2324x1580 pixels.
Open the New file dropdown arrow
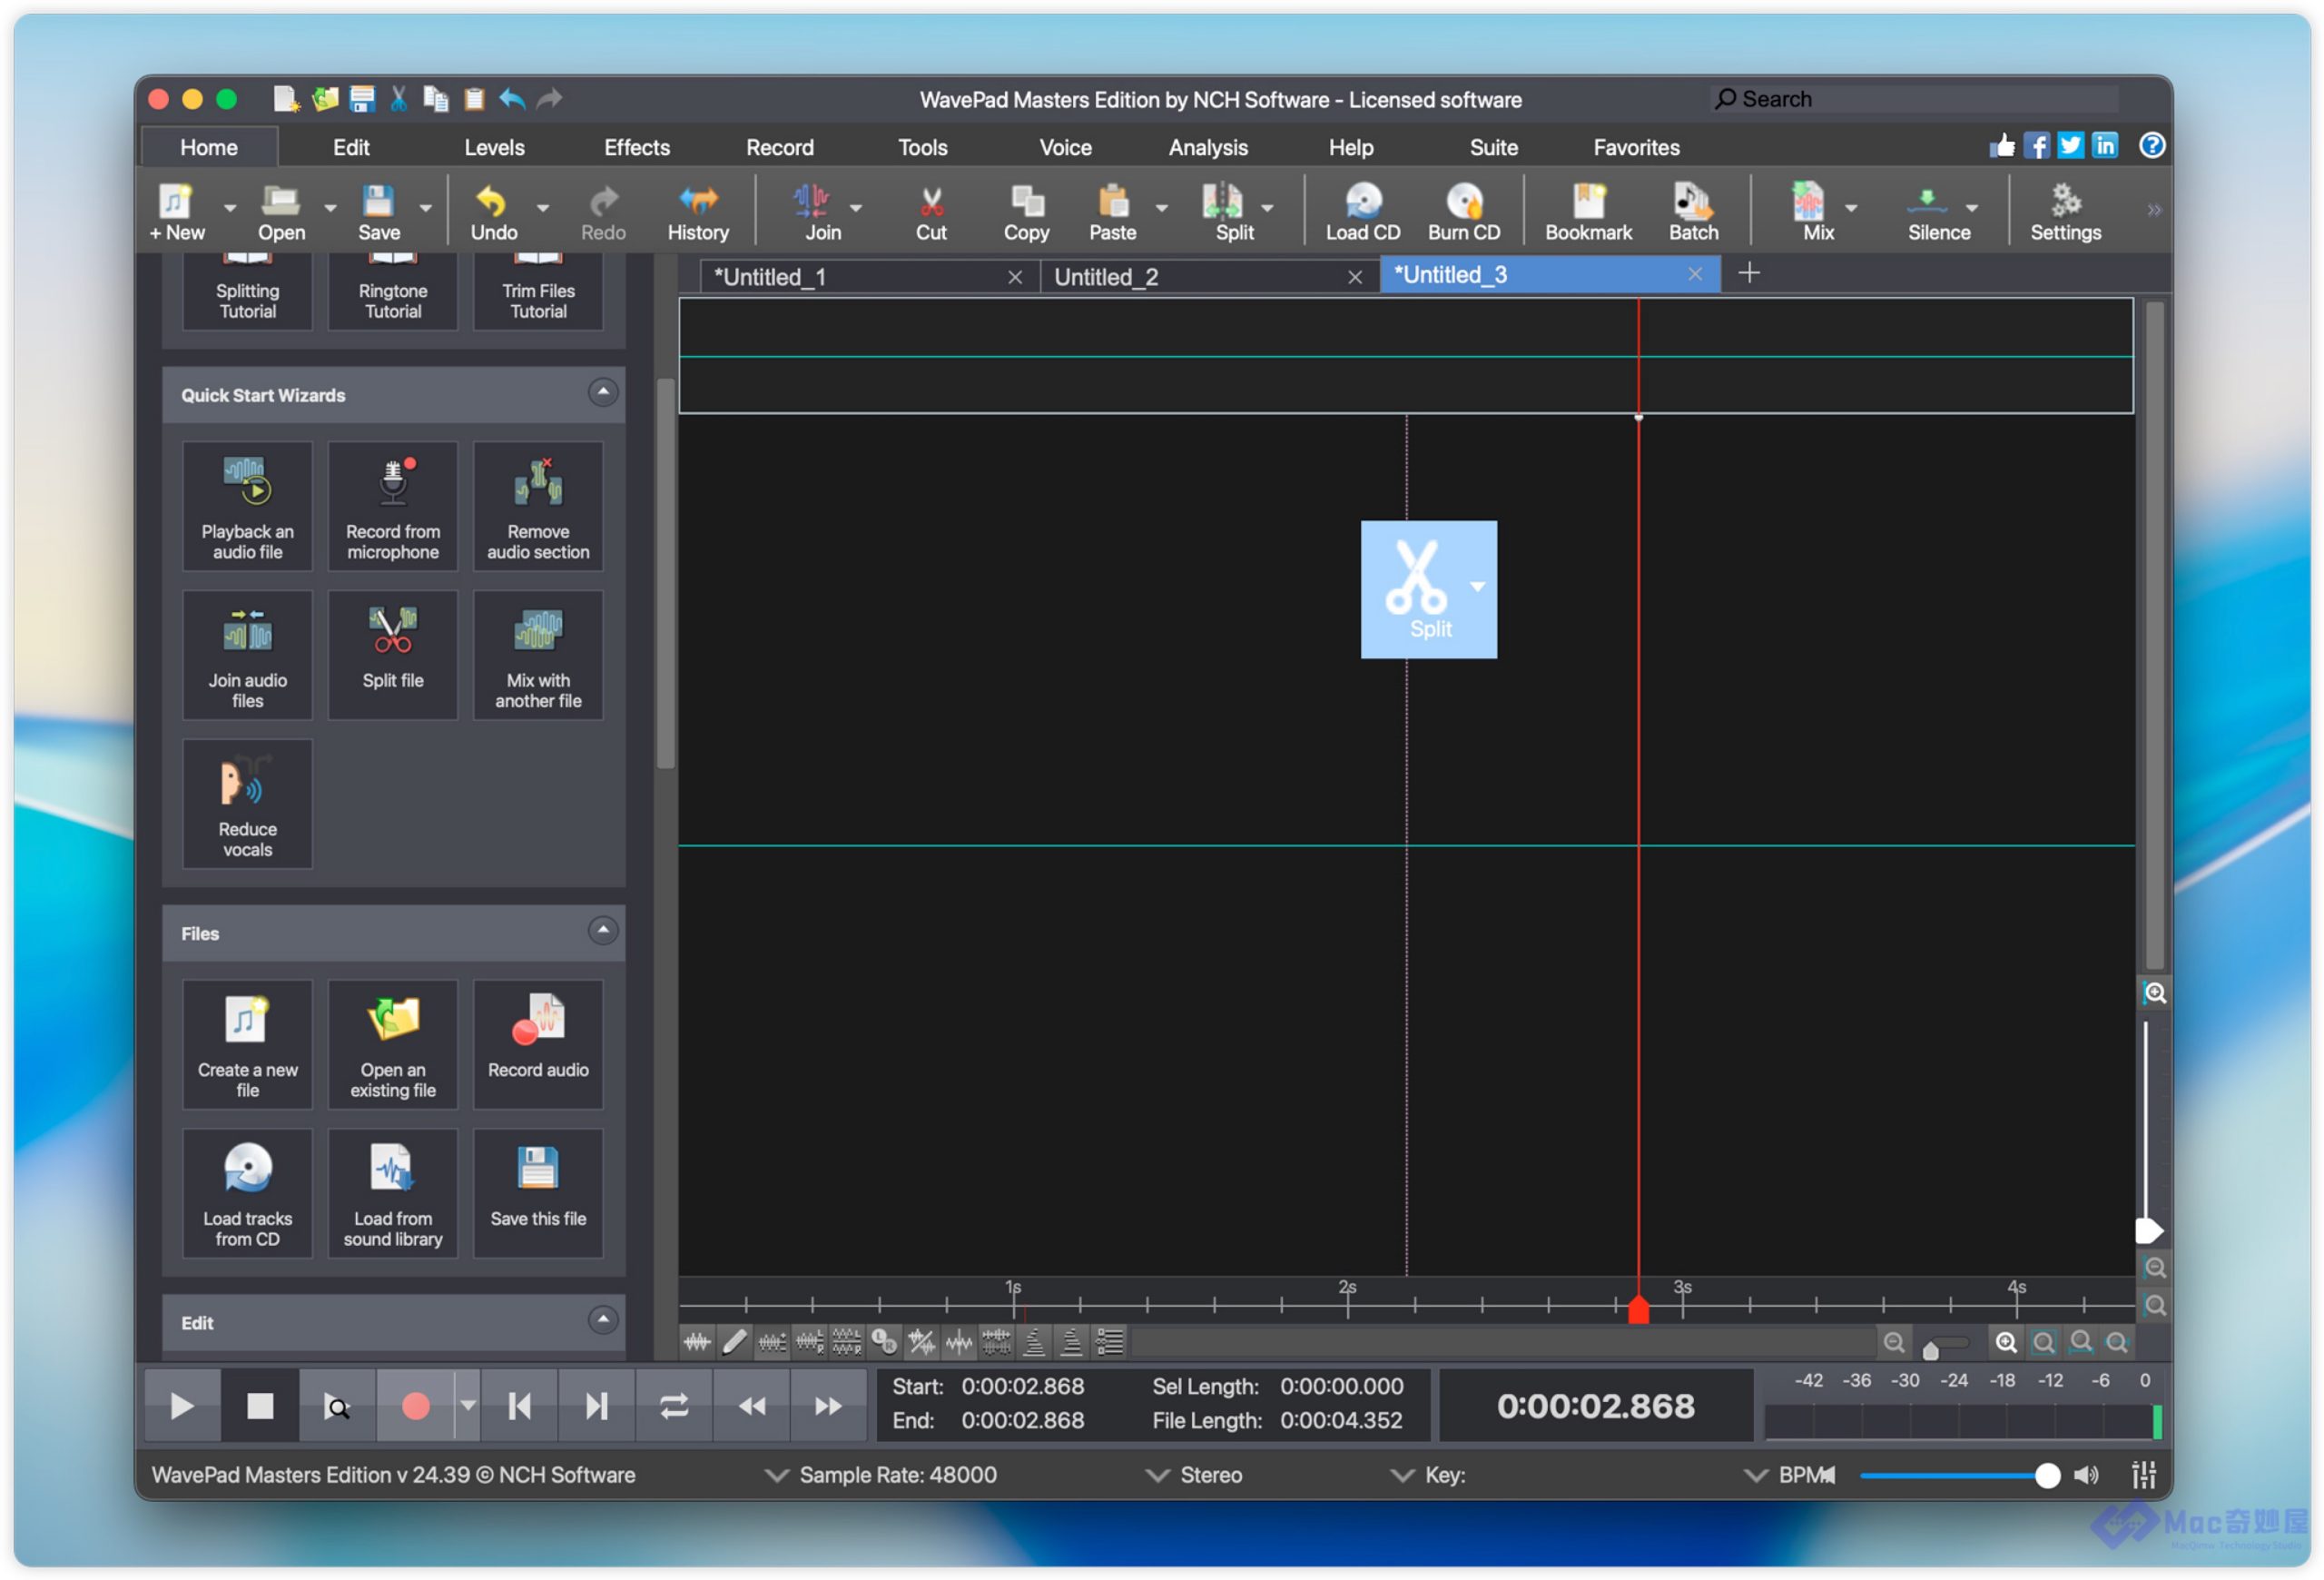tap(230, 208)
